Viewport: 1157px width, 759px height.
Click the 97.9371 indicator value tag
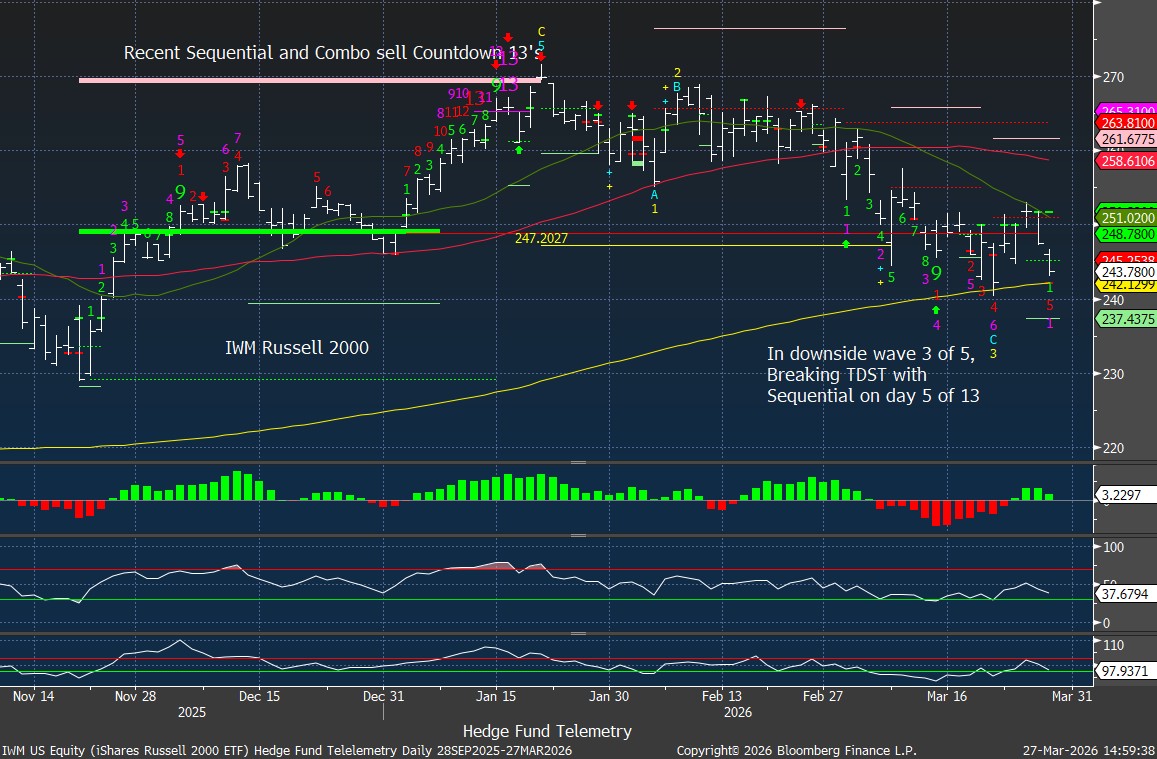[x=1127, y=670]
